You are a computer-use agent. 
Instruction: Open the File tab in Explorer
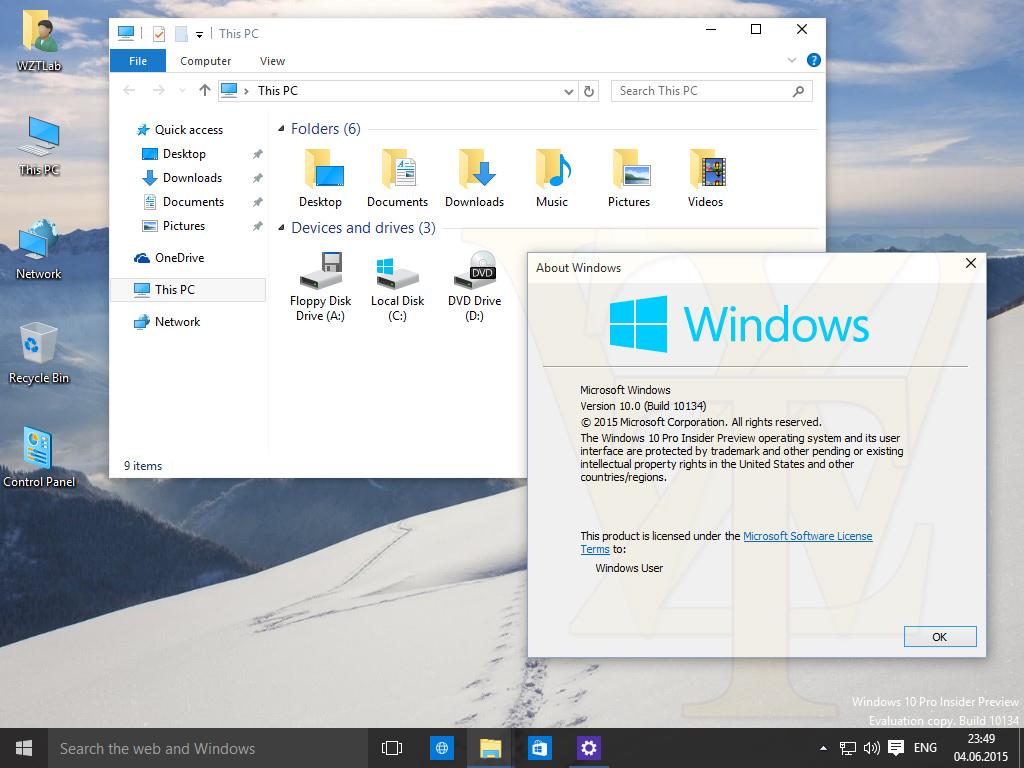(138, 61)
